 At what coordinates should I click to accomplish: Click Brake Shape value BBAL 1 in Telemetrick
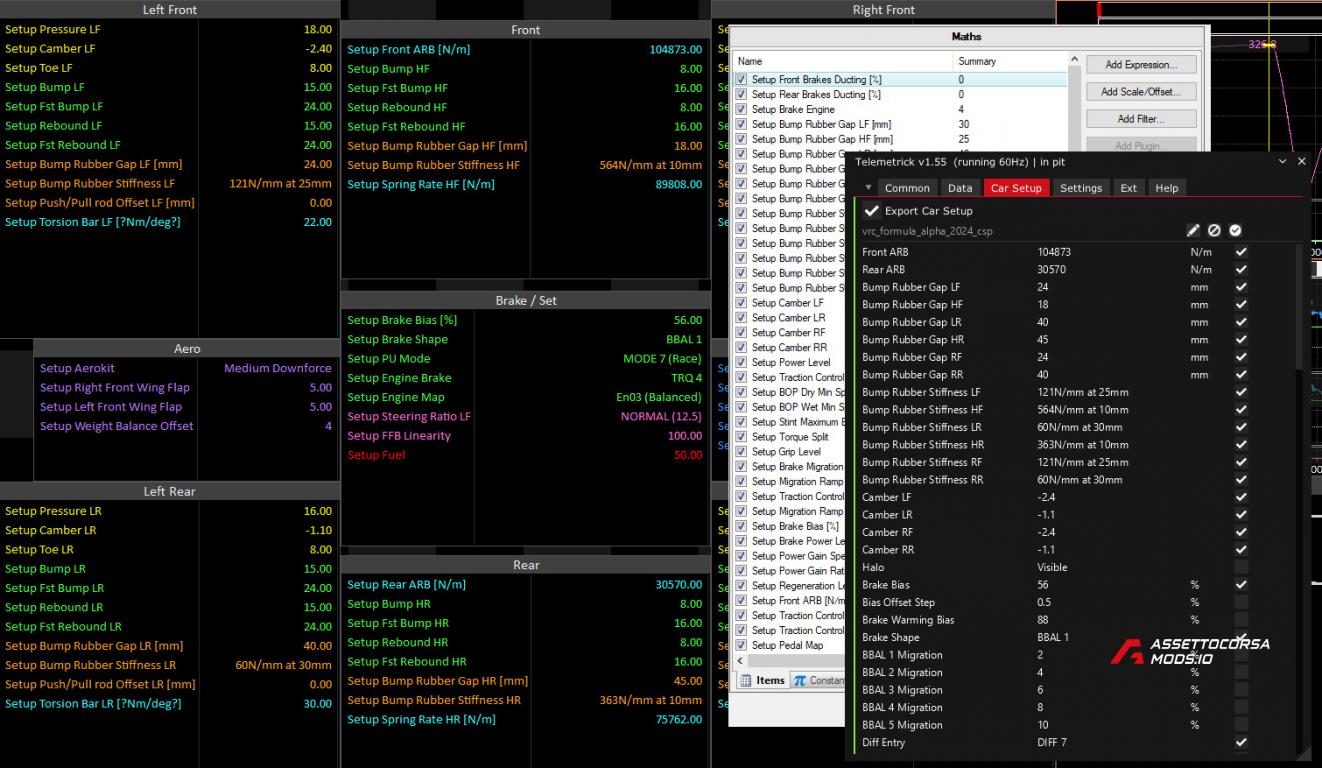(1053, 637)
